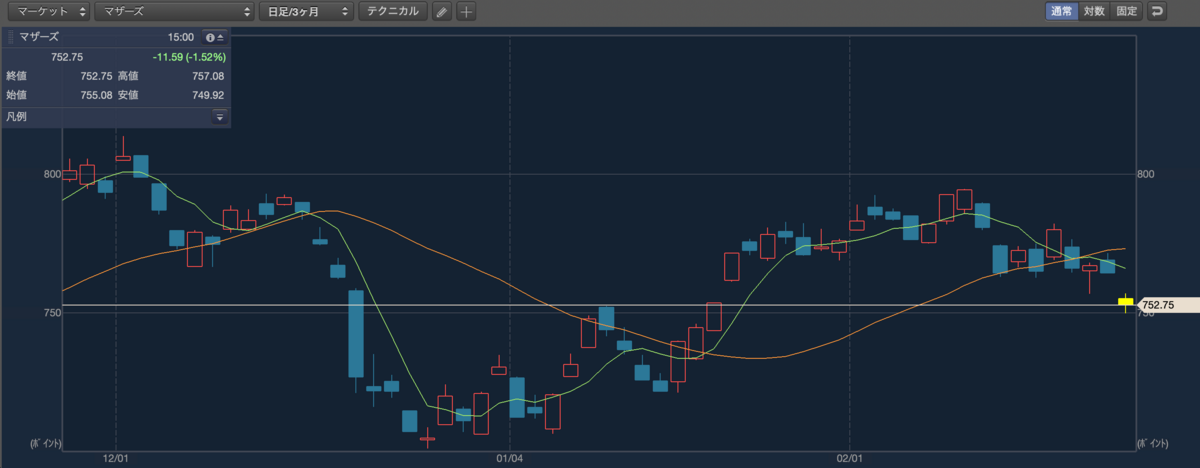1200x468 pixels.
Task: Click the plus icon to add chart
Action: pyautogui.click(x=466, y=12)
